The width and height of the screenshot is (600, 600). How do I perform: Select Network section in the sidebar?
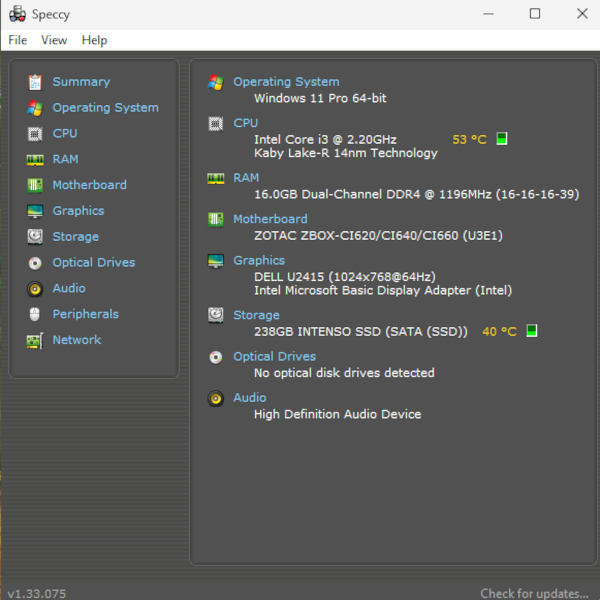[77, 340]
